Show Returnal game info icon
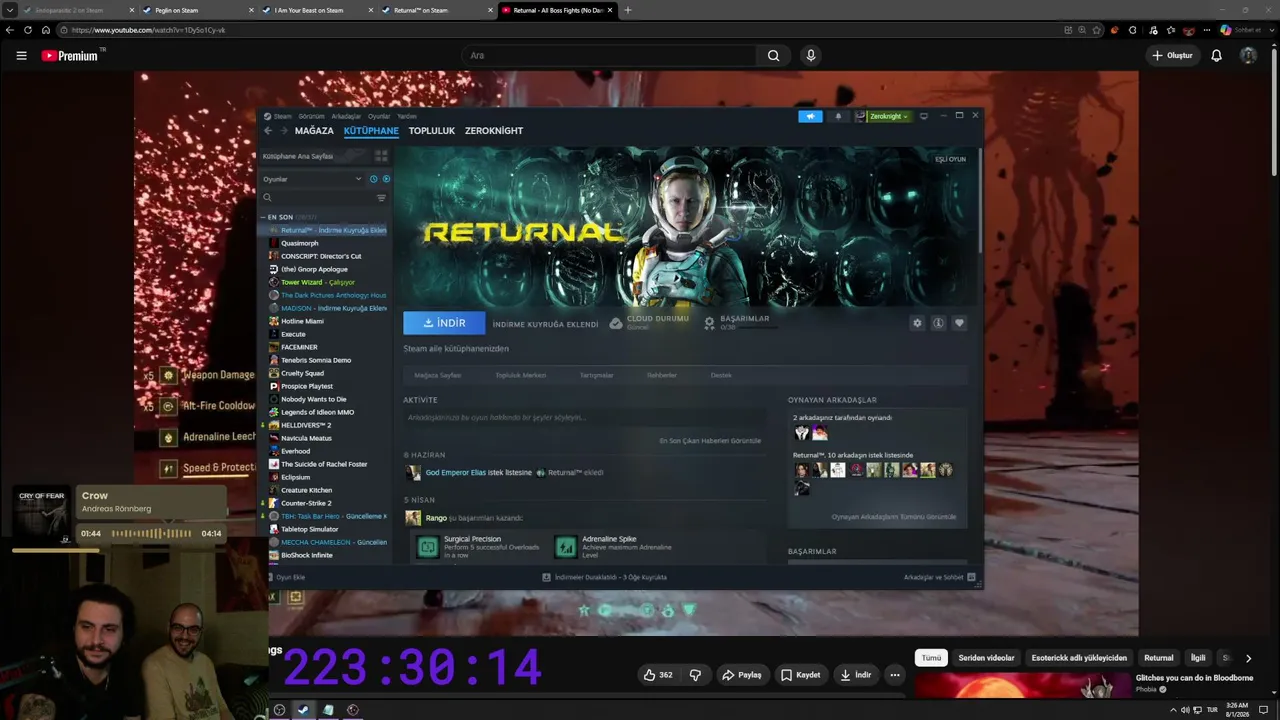The image size is (1280, 720). [x=938, y=323]
